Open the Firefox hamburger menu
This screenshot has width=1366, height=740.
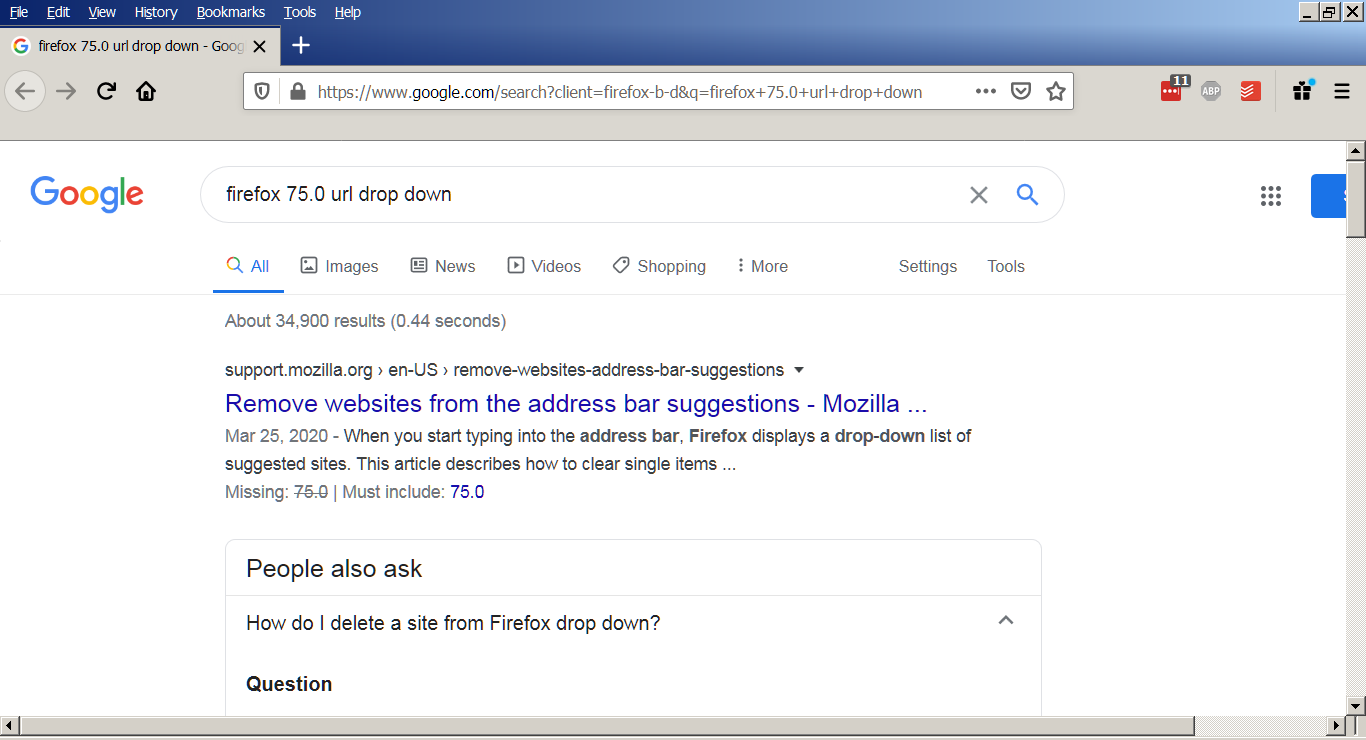point(1342,92)
